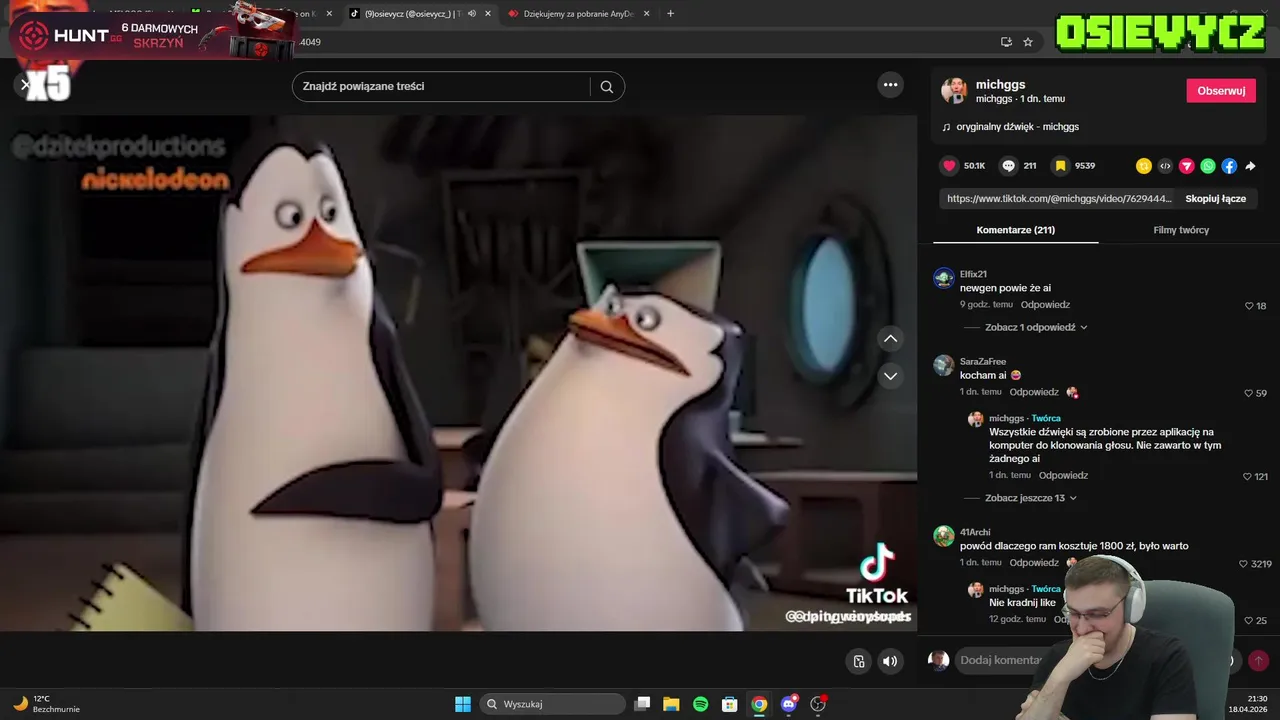Save video with the yellow bookmark icon
The image size is (1280, 720).
(1060, 166)
